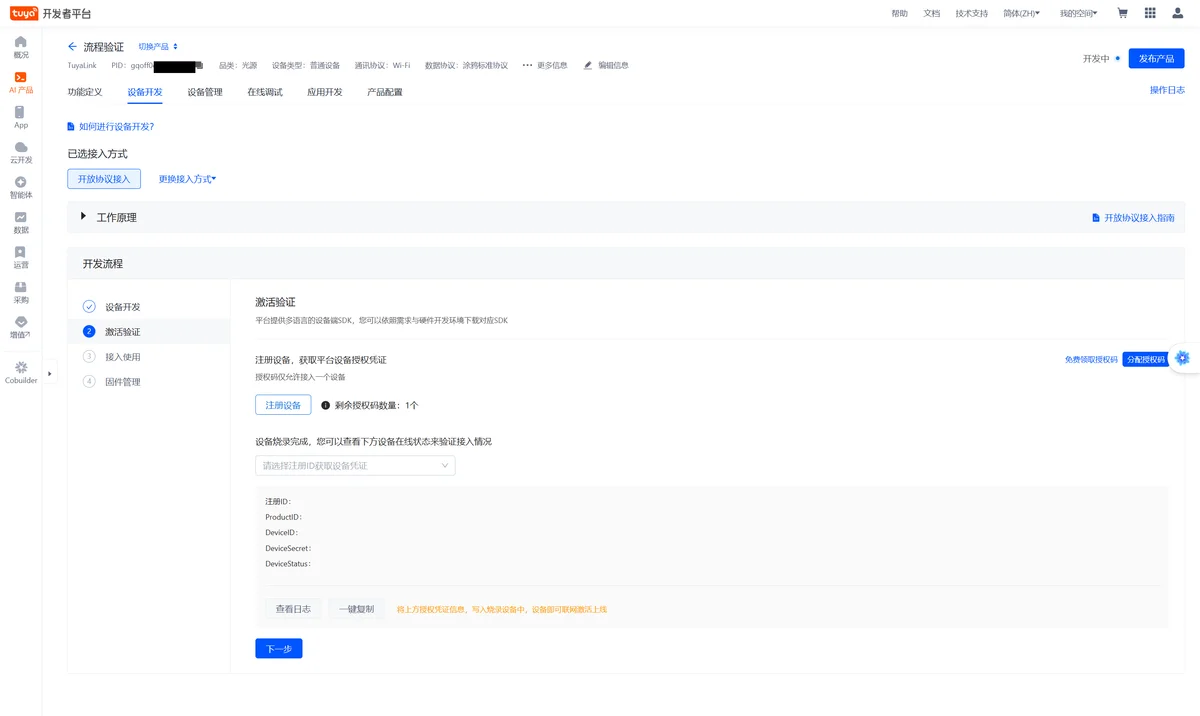This screenshot has width=1200, height=716.
Task: Click the 一键复制 copy button
Action: click(x=356, y=609)
